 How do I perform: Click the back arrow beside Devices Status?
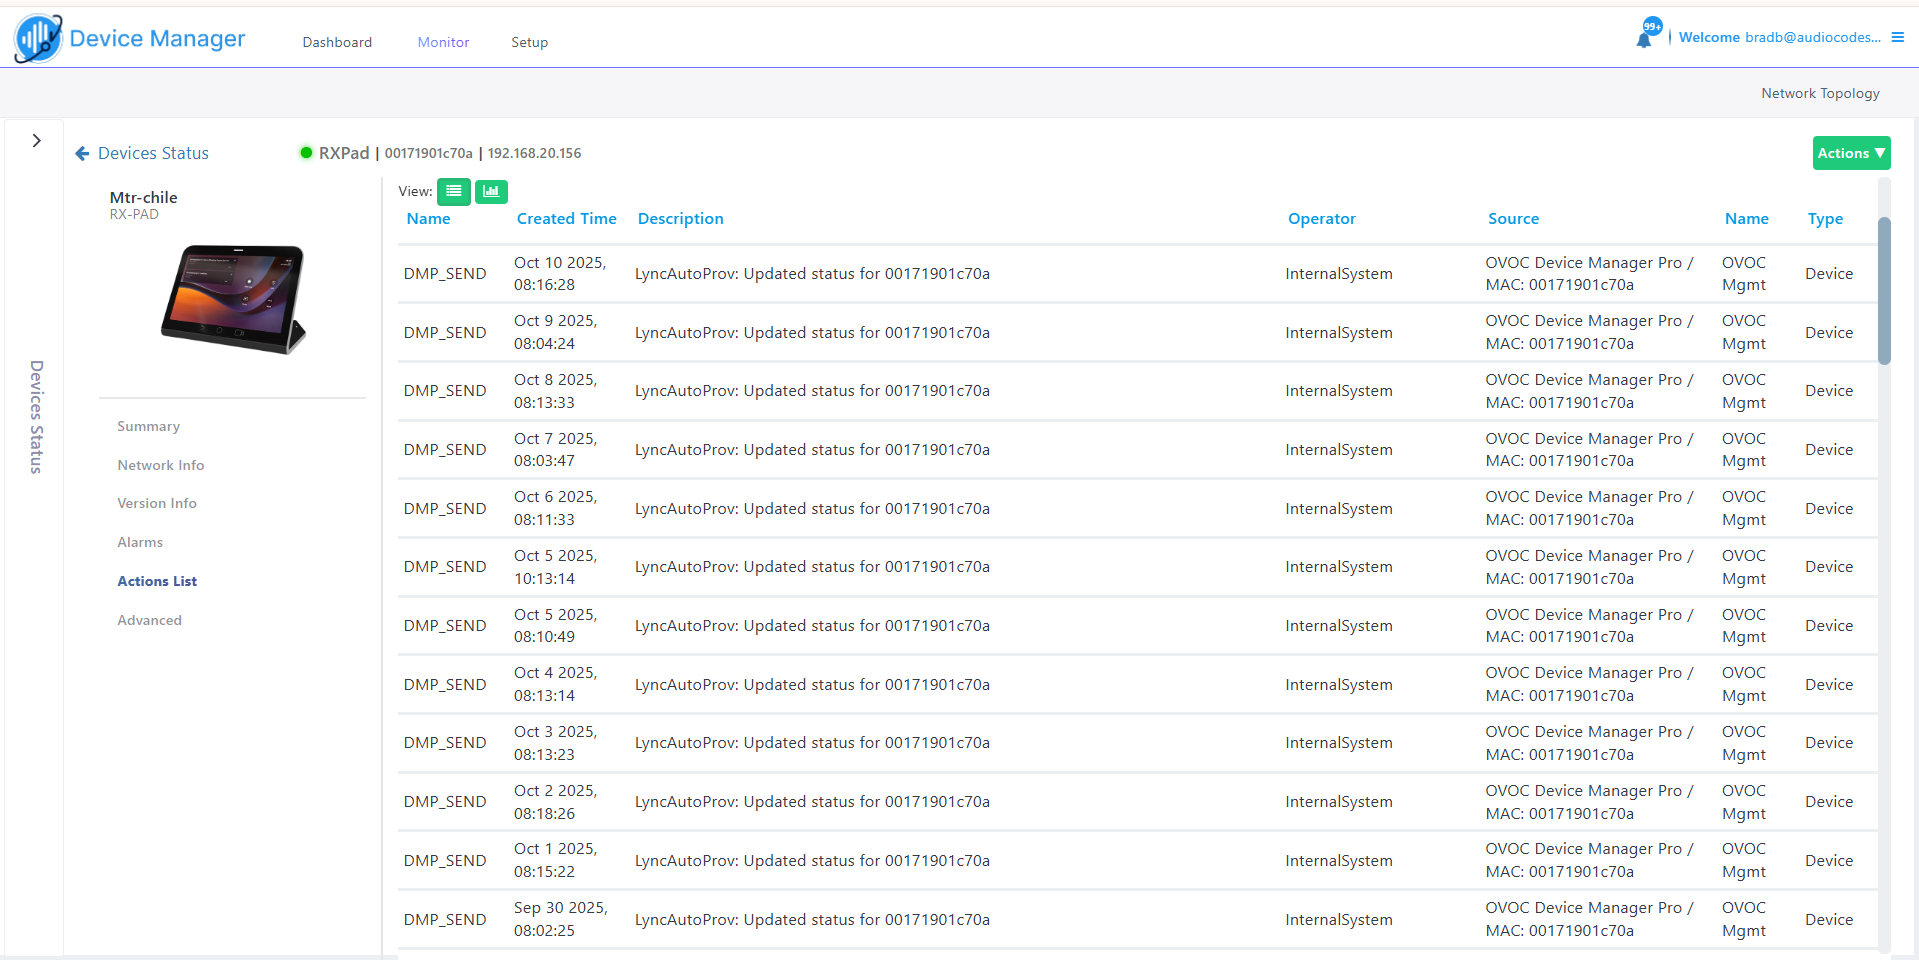(82, 153)
